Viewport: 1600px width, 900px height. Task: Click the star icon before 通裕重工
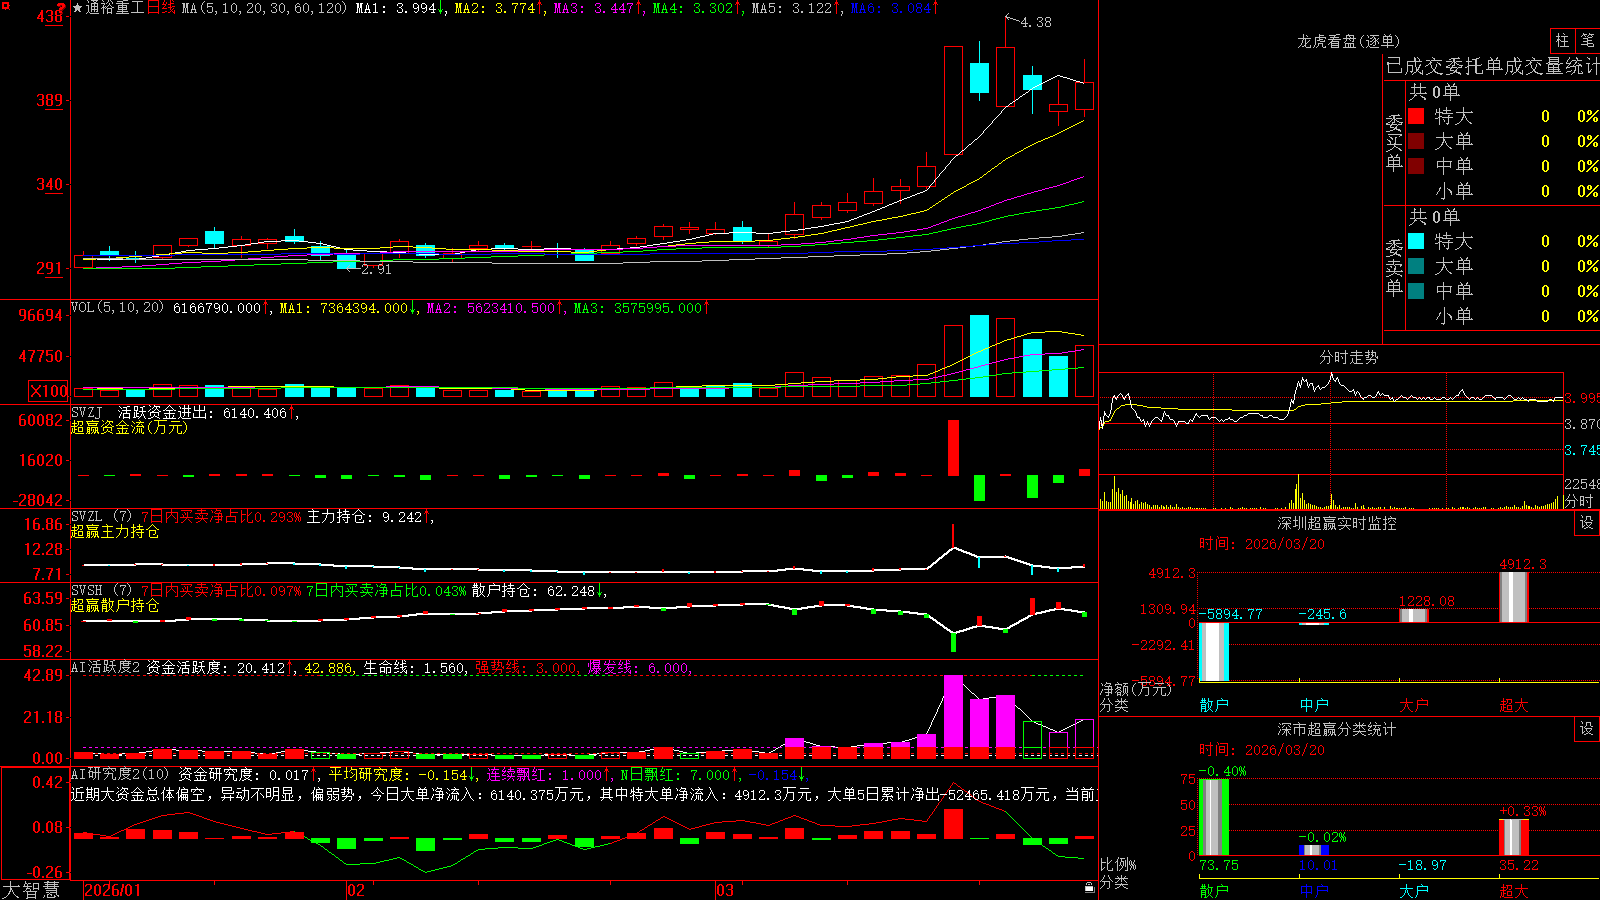point(78,8)
